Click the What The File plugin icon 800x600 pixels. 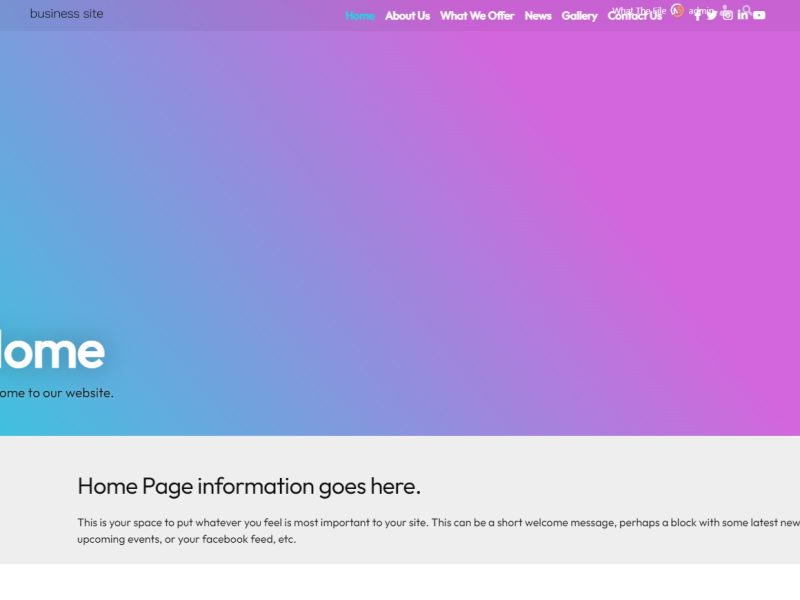click(x=676, y=10)
